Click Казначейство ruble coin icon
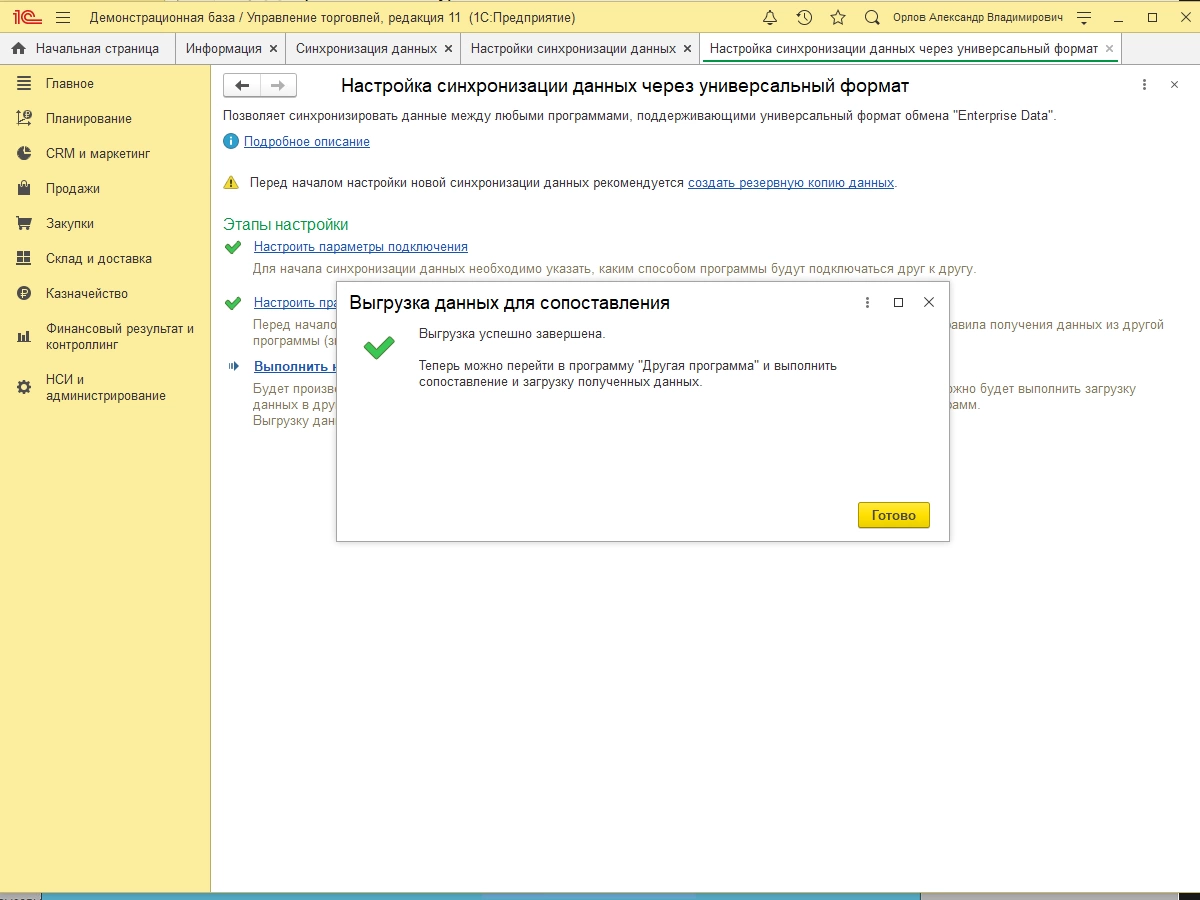1200x900 pixels. 24,293
